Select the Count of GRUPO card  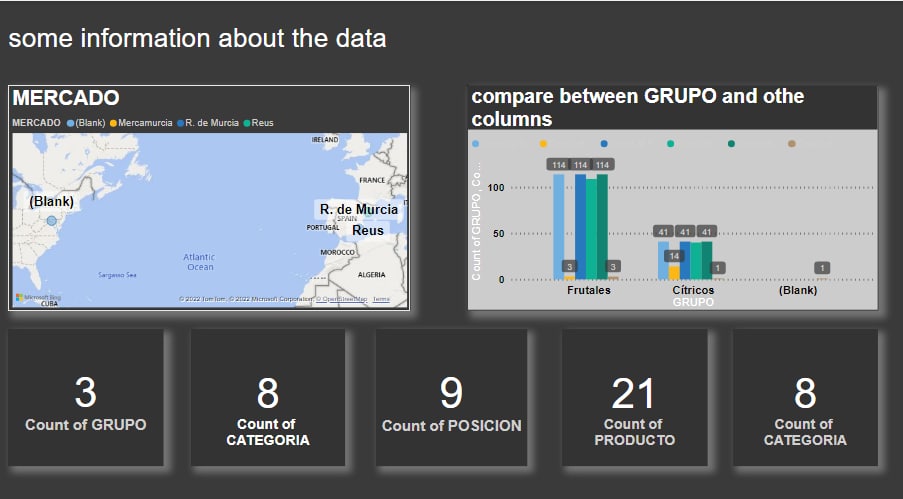[86, 398]
